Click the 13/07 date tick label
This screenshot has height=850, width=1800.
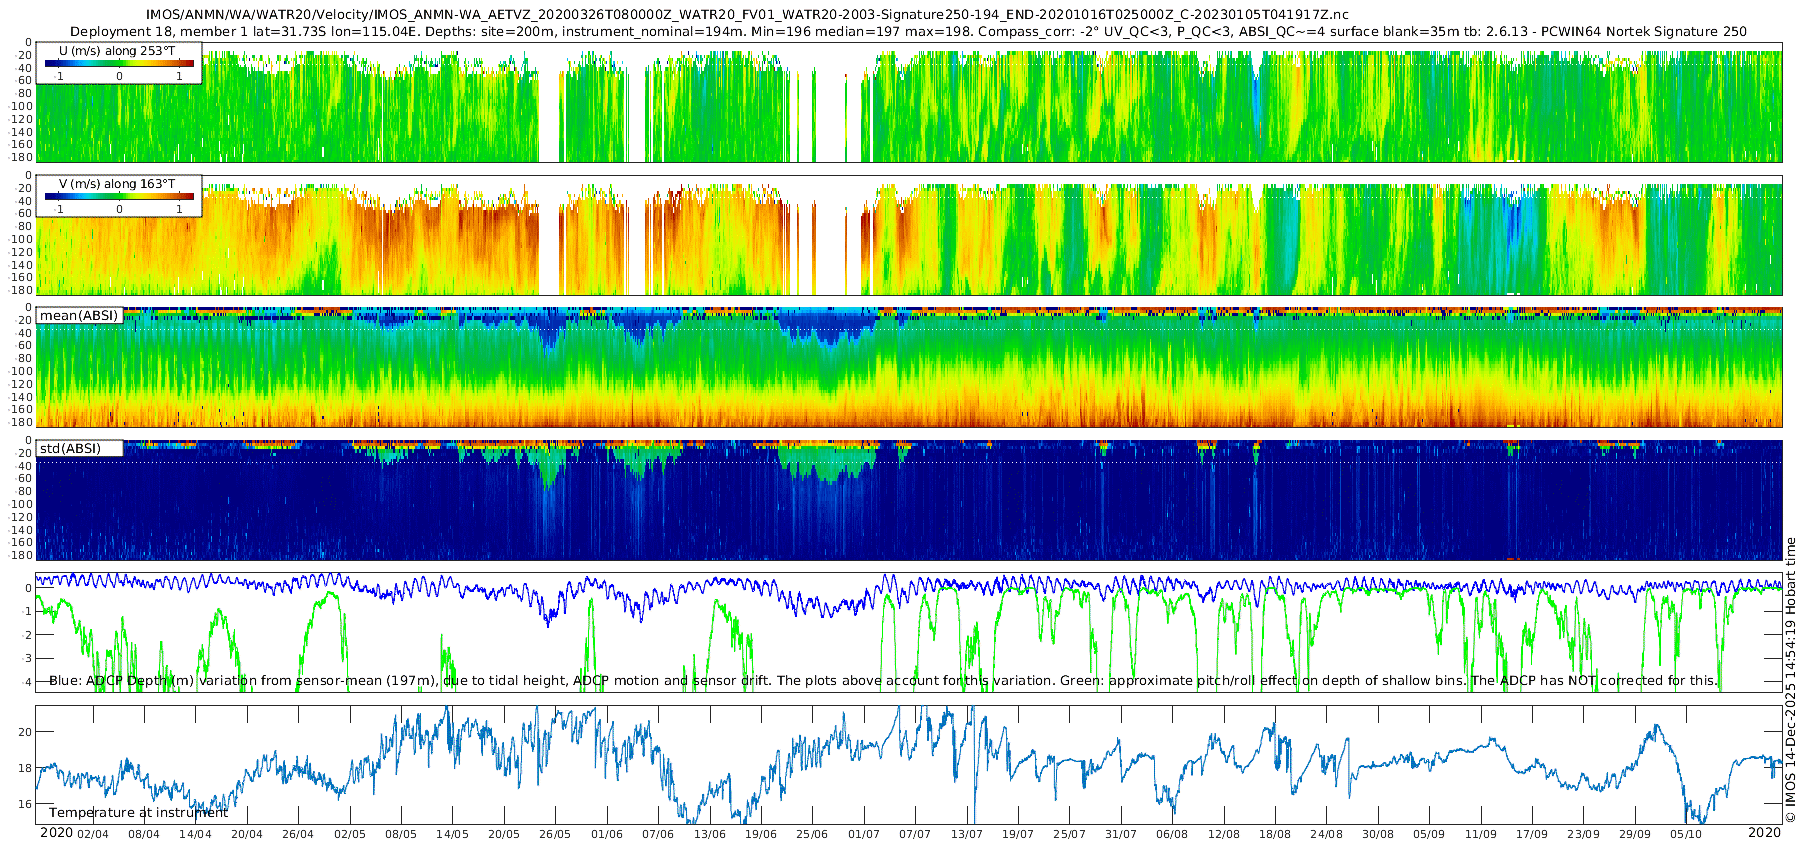pos(966,834)
